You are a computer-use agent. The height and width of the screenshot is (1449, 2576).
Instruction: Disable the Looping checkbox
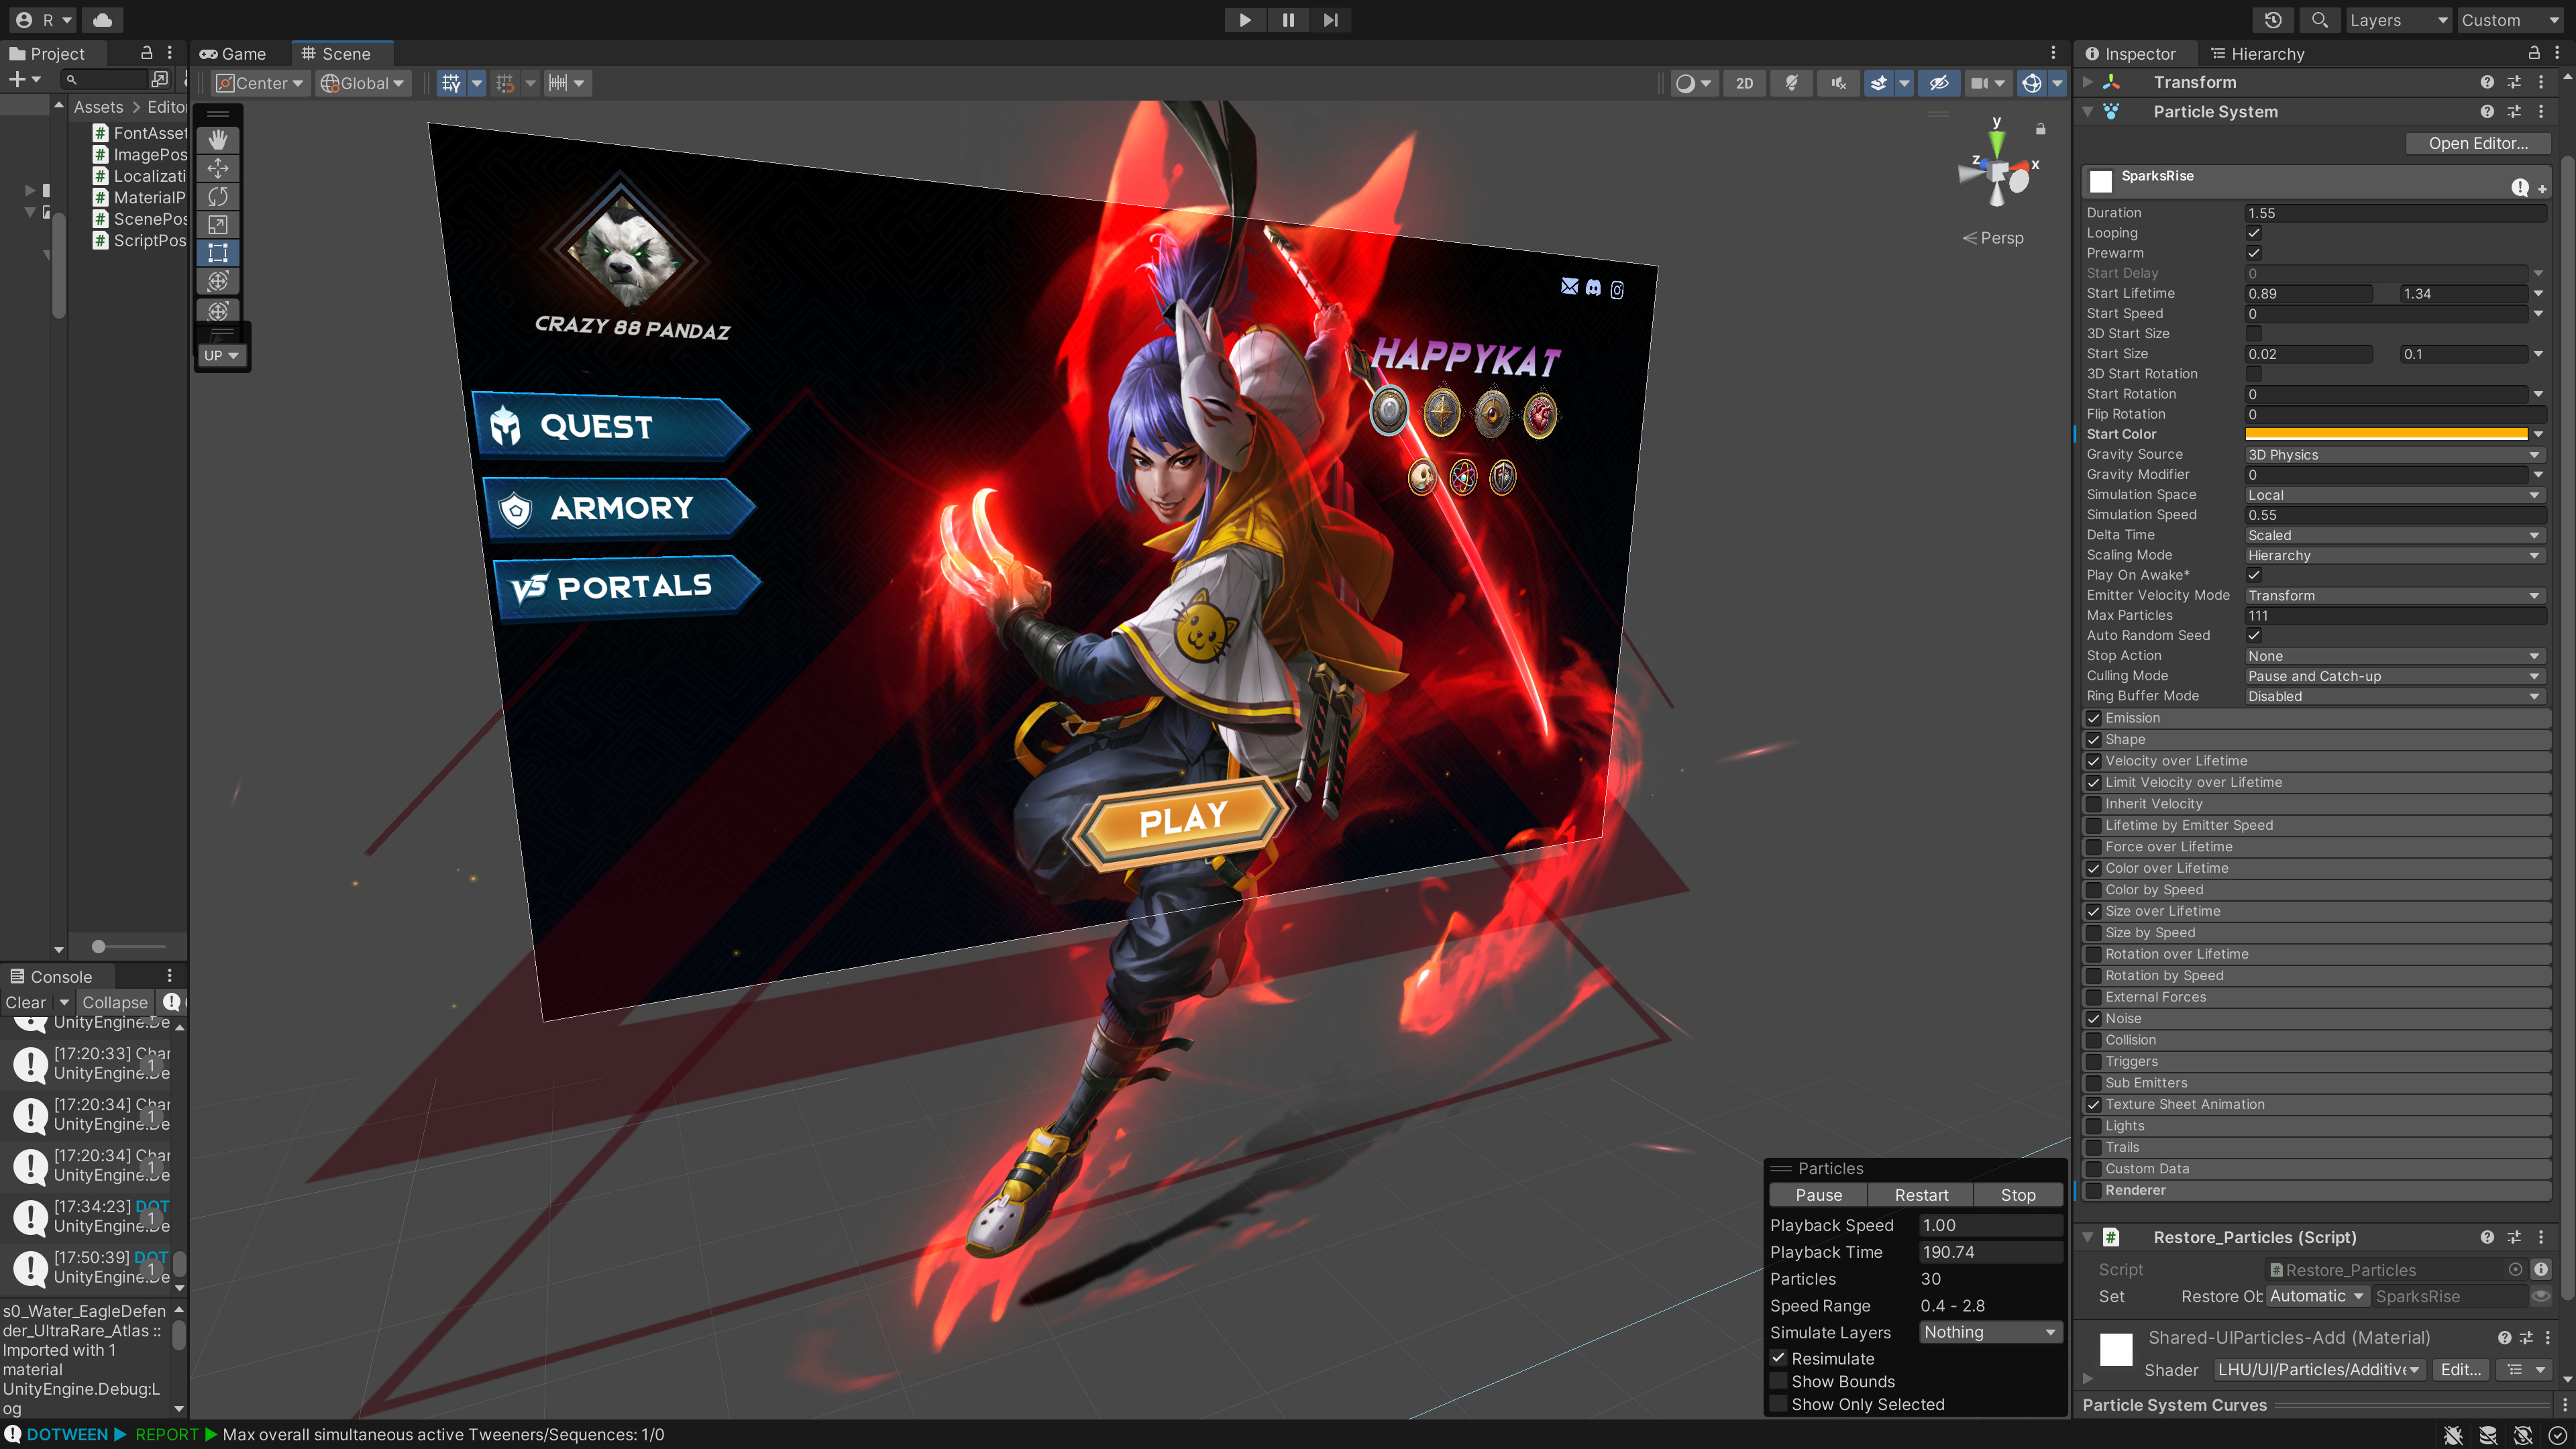point(2253,232)
